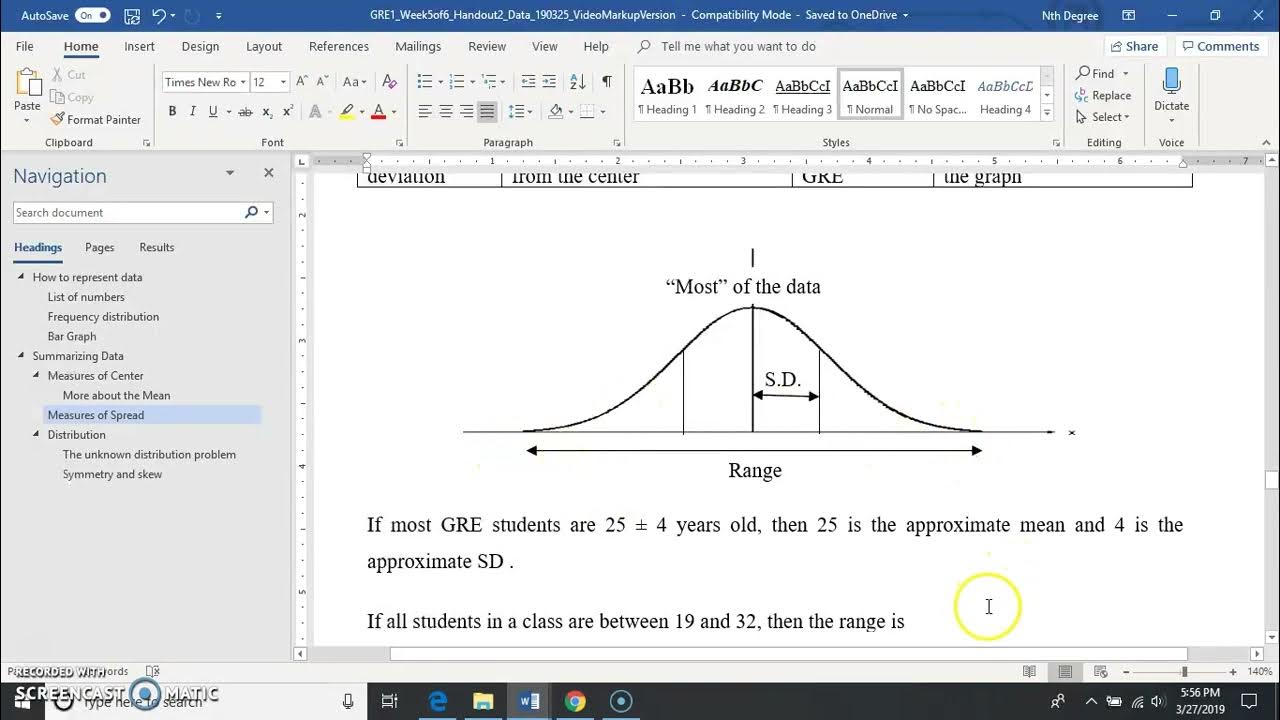The height and width of the screenshot is (720, 1280).
Task: Toggle Superscript formatting
Action: [x=288, y=111]
